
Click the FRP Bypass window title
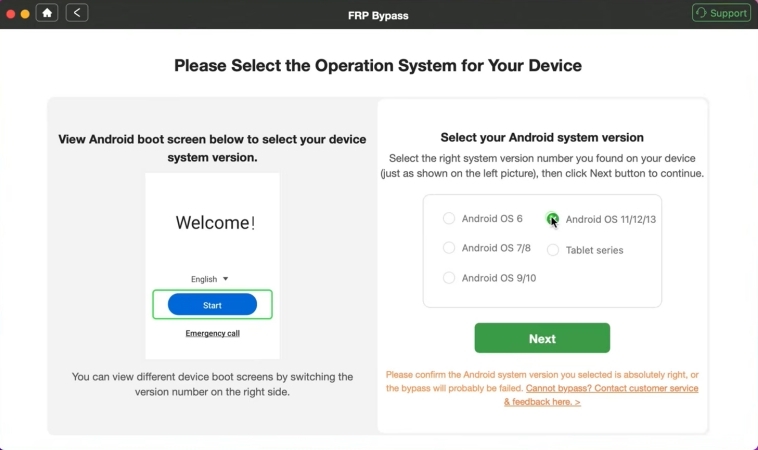(378, 15)
